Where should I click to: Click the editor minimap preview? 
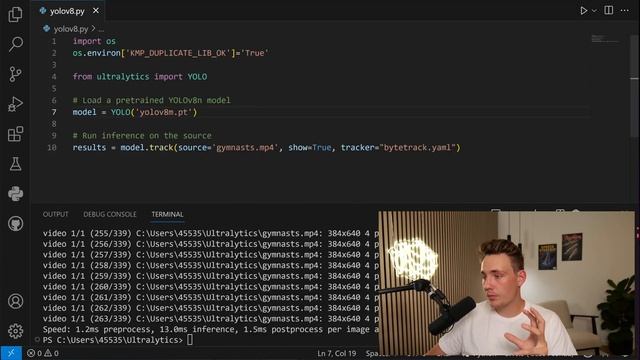pyautogui.click(x=605, y=40)
